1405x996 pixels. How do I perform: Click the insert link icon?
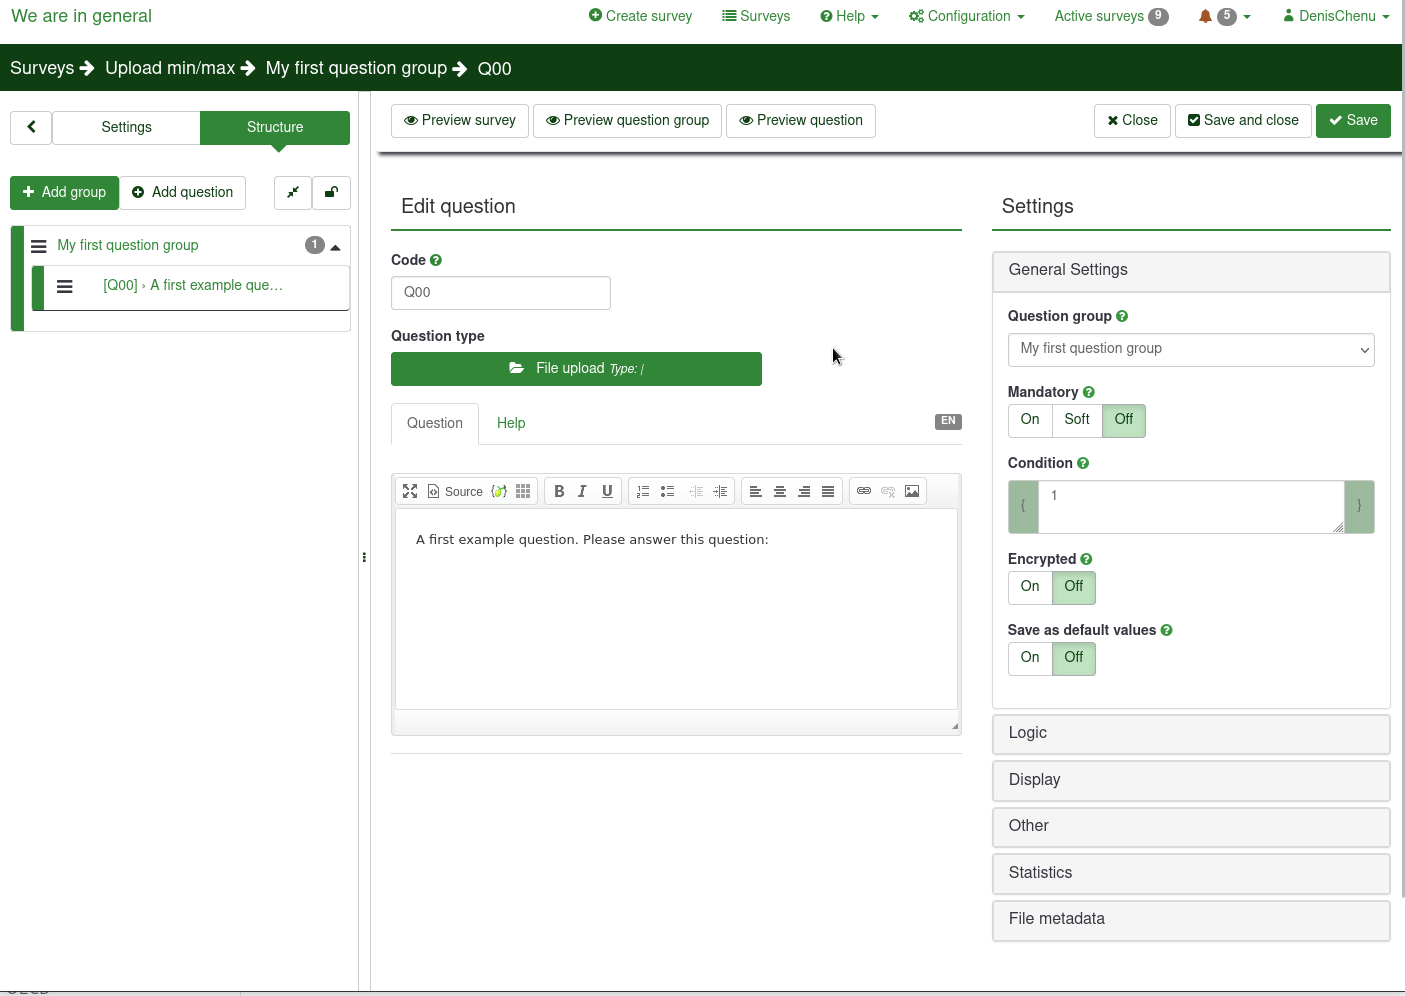point(864,491)
